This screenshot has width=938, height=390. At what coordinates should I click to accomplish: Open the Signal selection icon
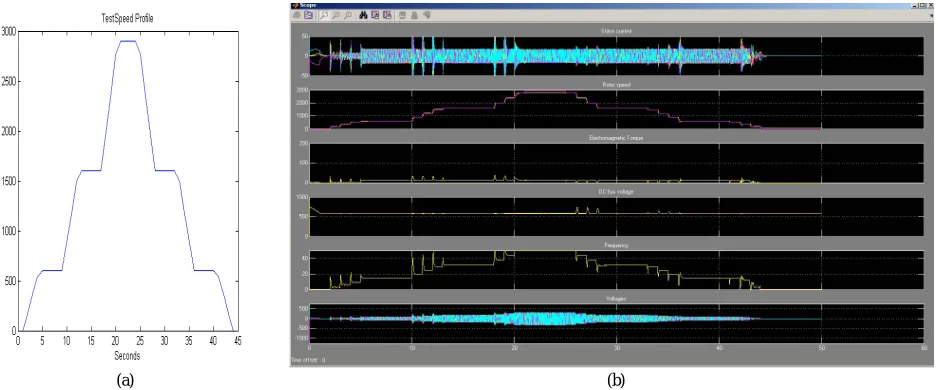click(427, 15)
